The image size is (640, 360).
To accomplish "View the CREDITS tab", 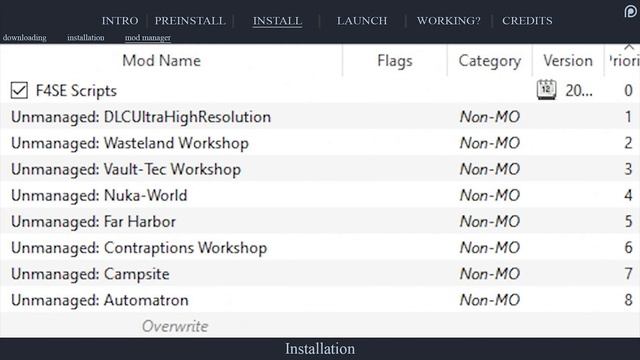I will pyautogui.click(x=527, y=20).
